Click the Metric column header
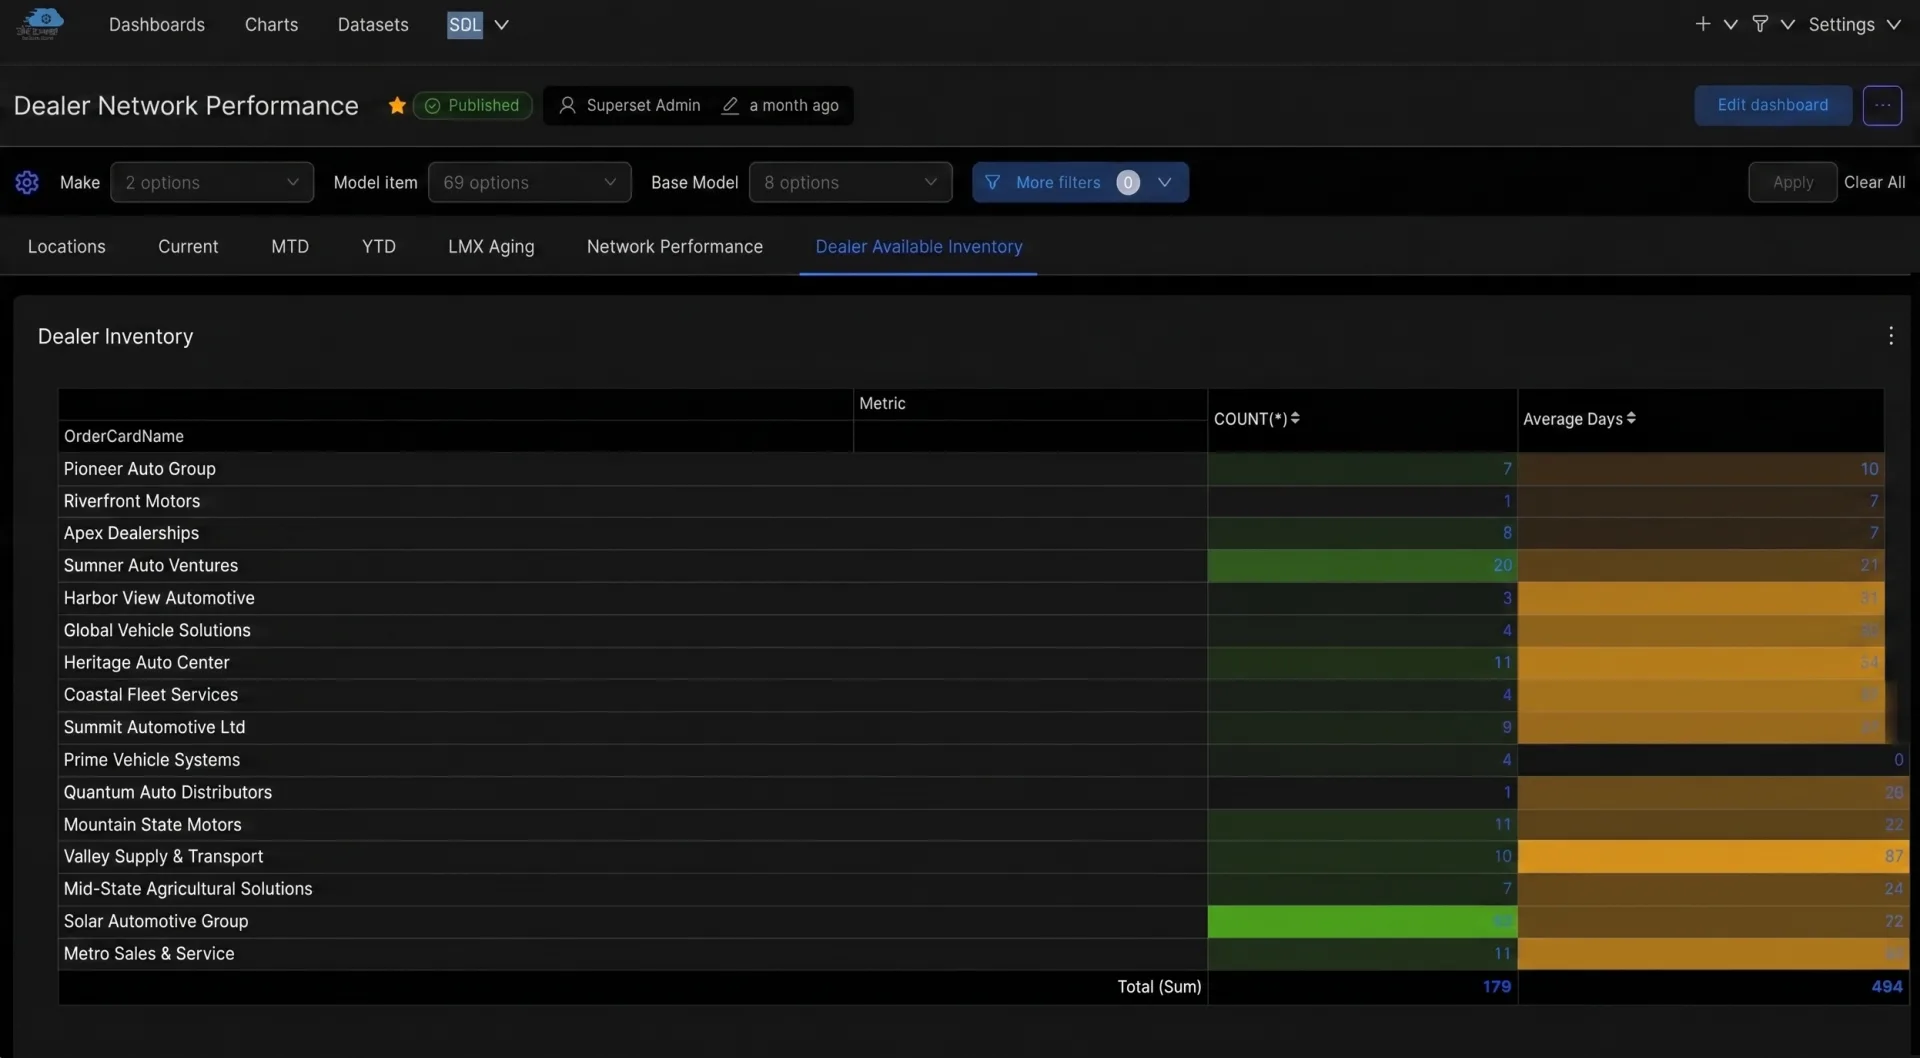Image resolution: width=1920 pixels, height=1058 pixels. click(x=882, y=403)
